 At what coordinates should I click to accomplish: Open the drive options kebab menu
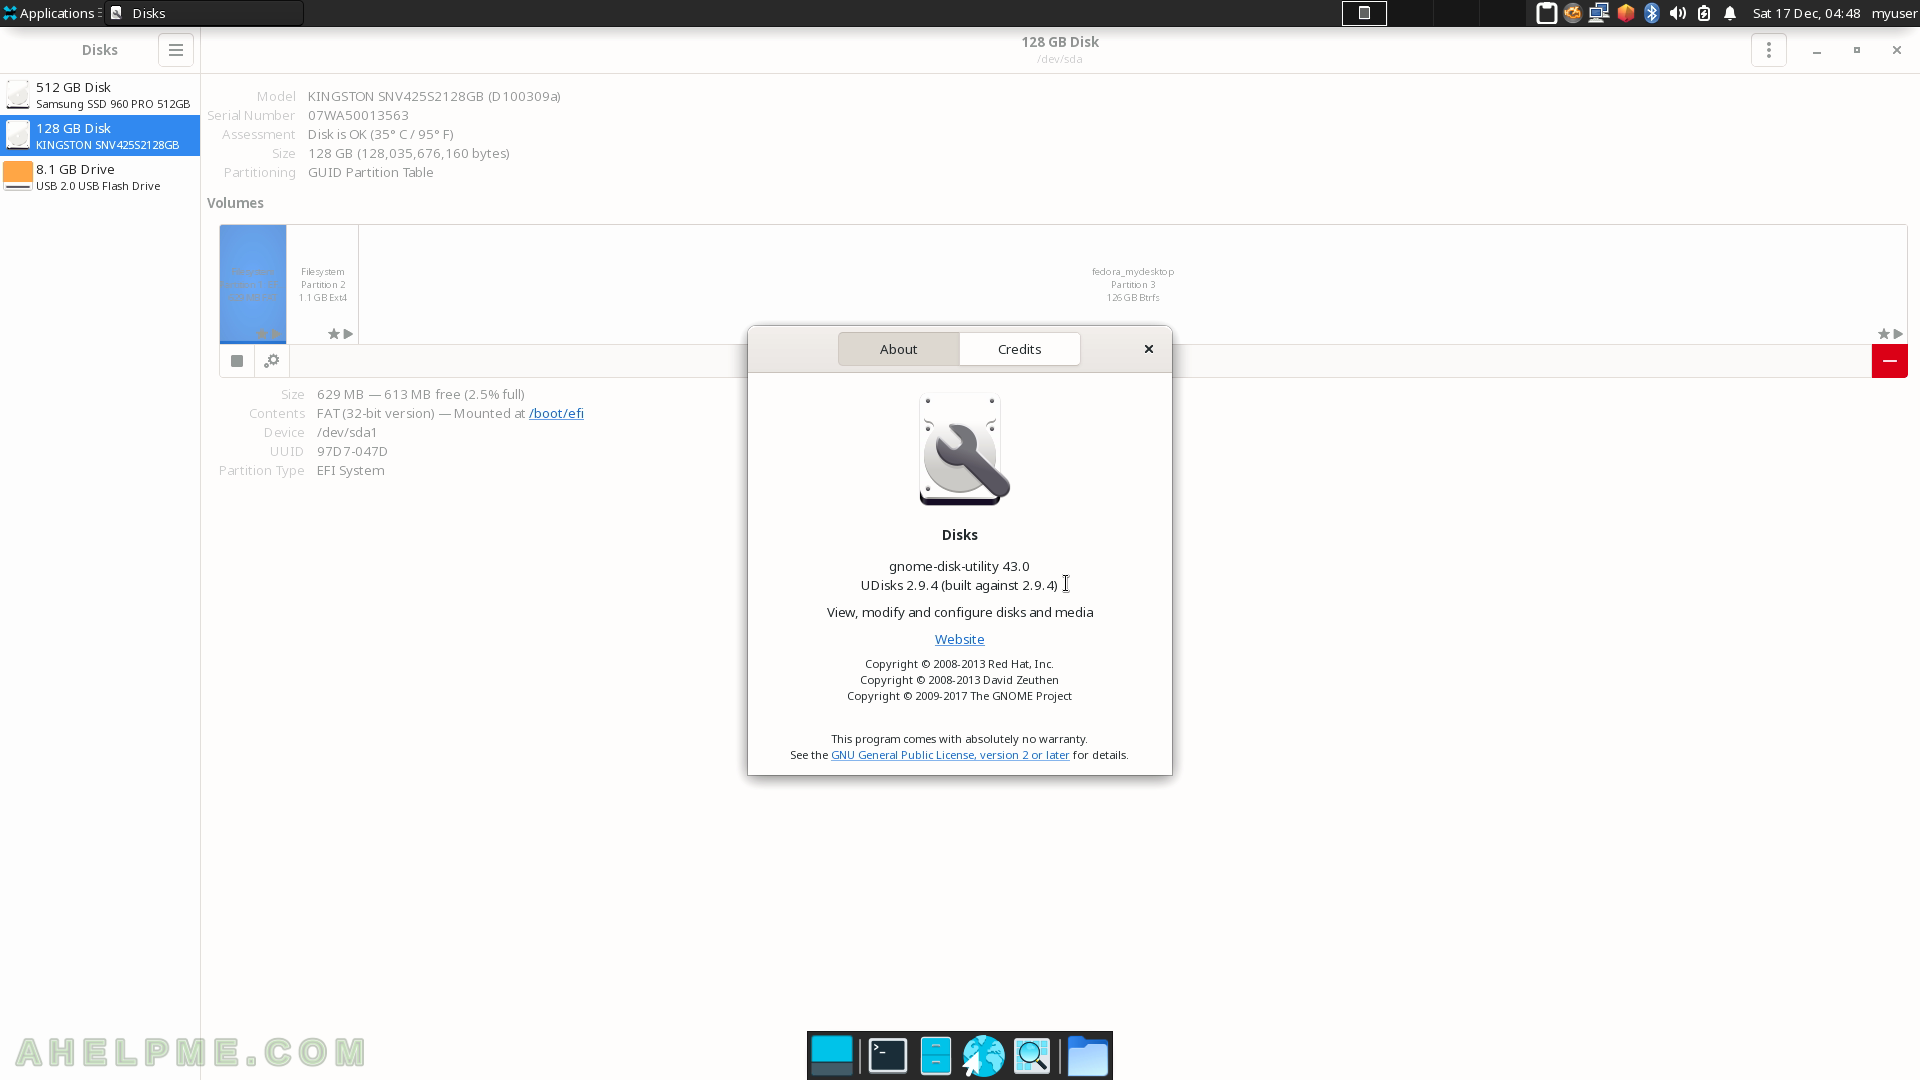1768,50
